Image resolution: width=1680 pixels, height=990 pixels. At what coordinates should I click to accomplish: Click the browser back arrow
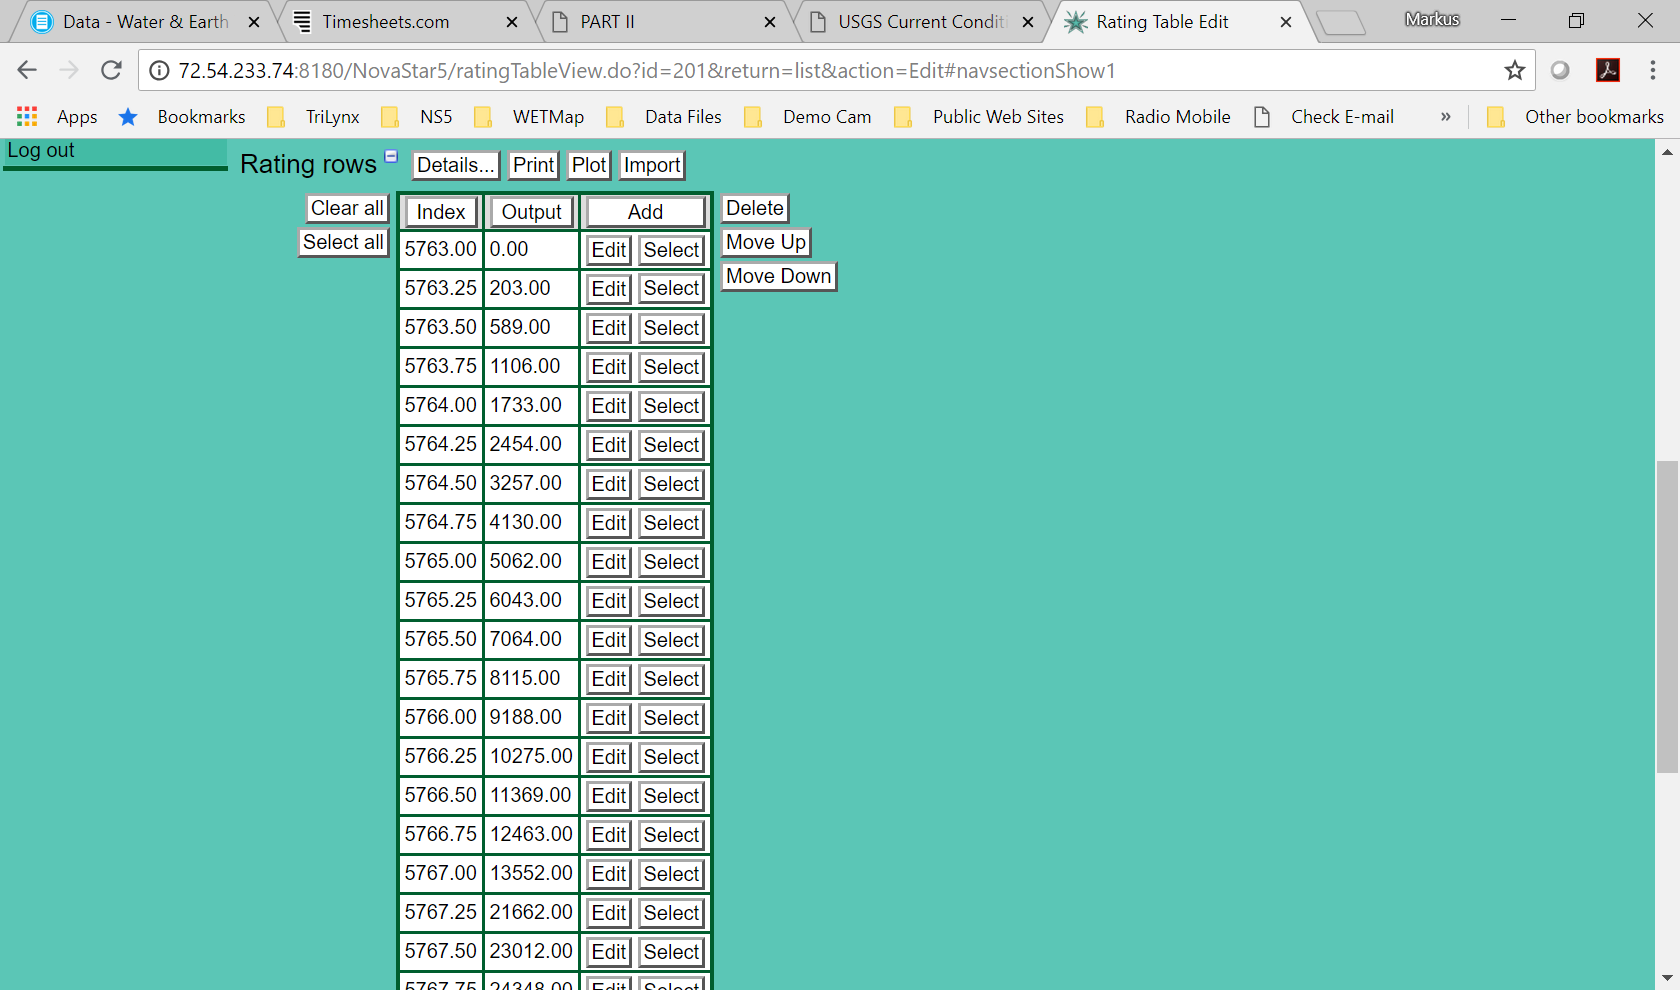click(x=27, y=70)
